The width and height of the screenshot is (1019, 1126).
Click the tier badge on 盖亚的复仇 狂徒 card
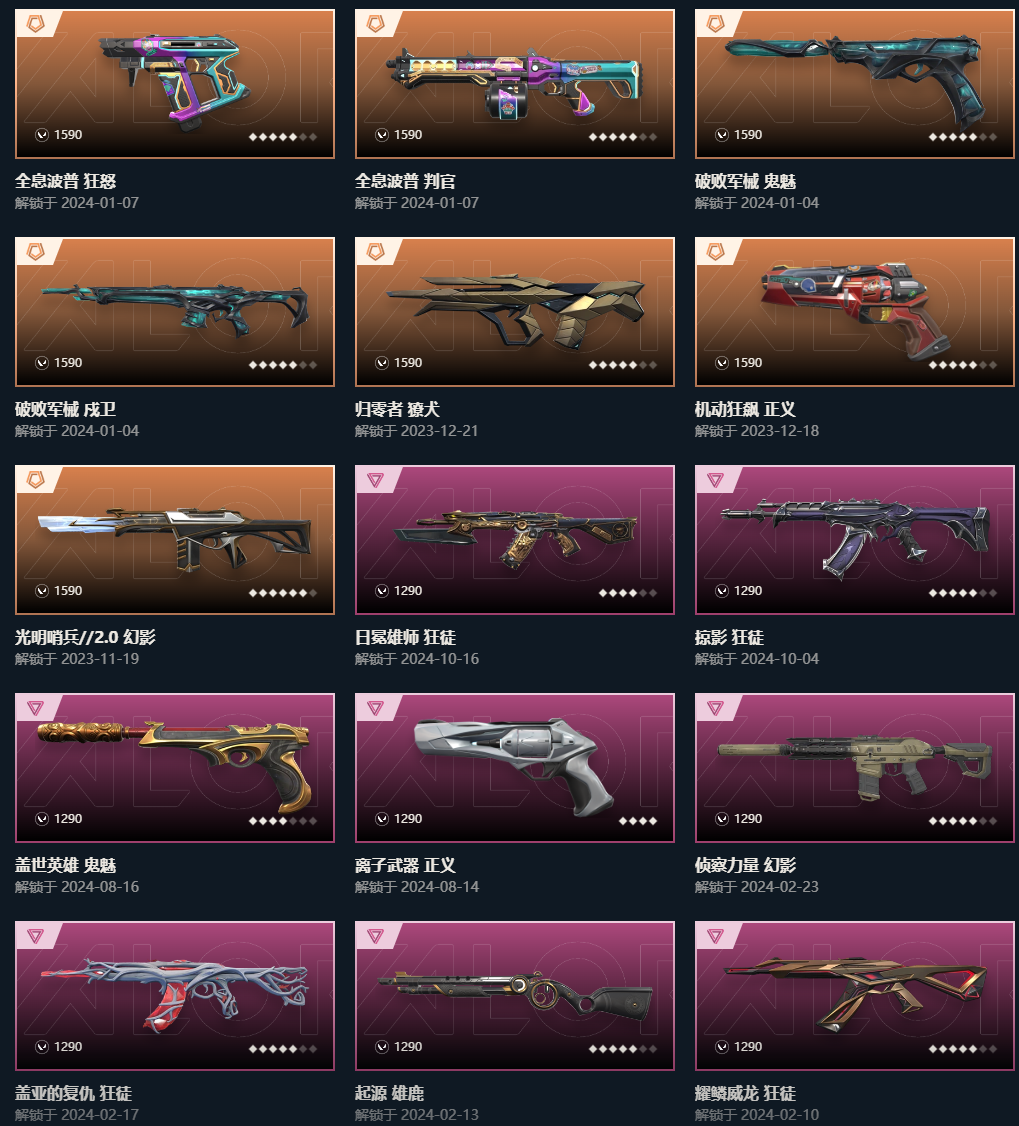(x=35, y=936)
